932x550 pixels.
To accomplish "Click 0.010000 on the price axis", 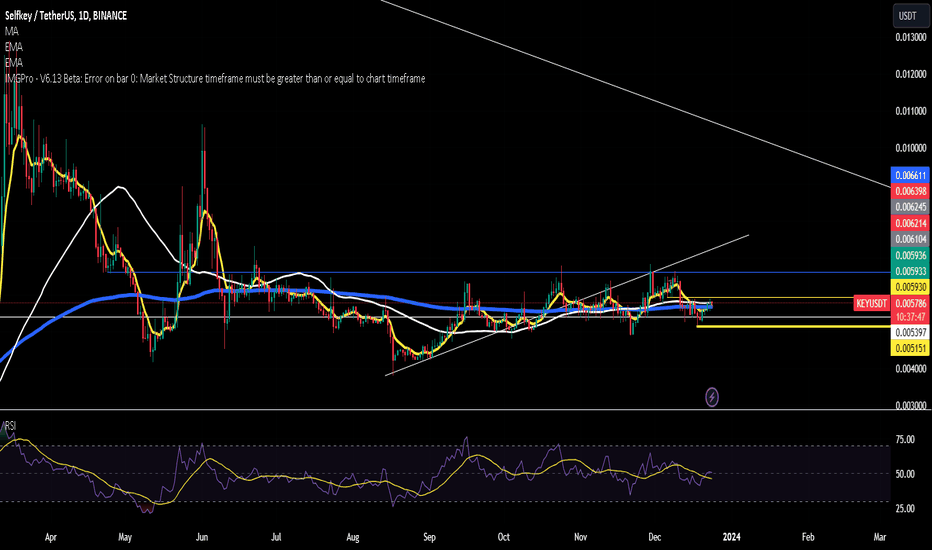I will (x=911, y=147).
